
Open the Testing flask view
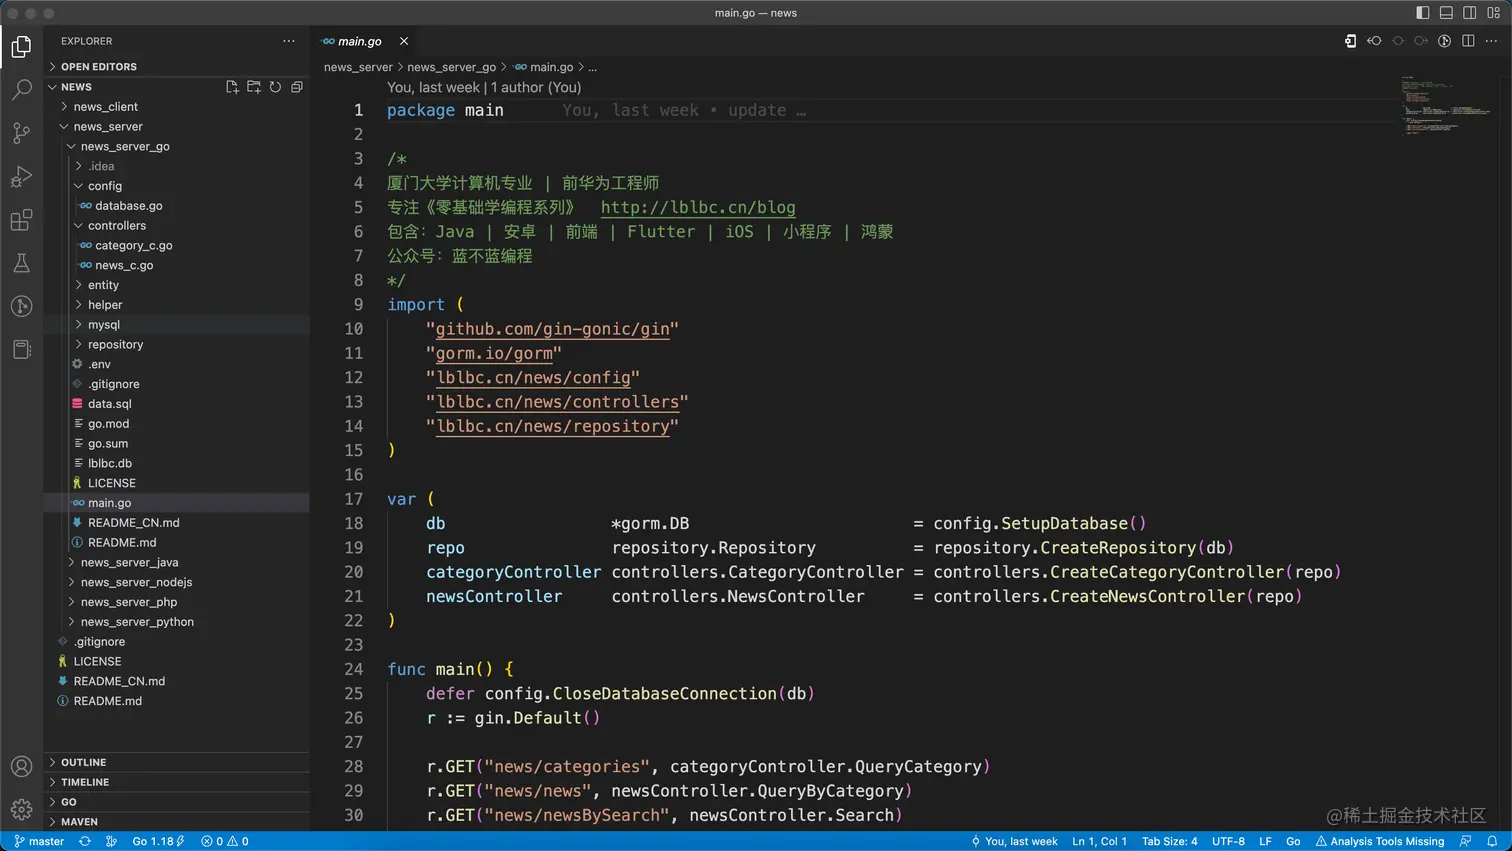point(21,263)
